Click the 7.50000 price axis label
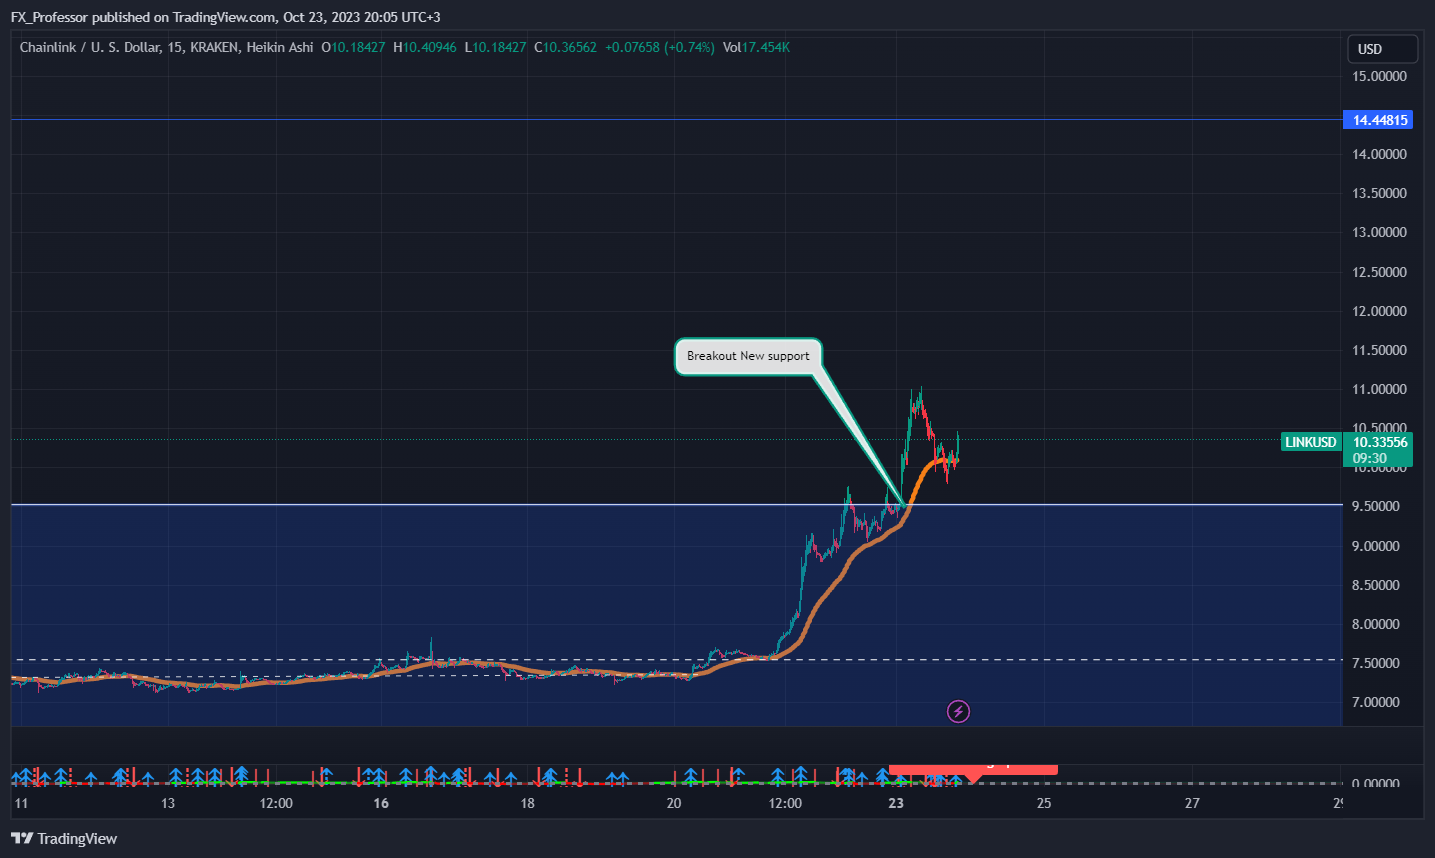Image resolution: width=1435 pixels, height=858 pixels. click(x=1375, y=663)
